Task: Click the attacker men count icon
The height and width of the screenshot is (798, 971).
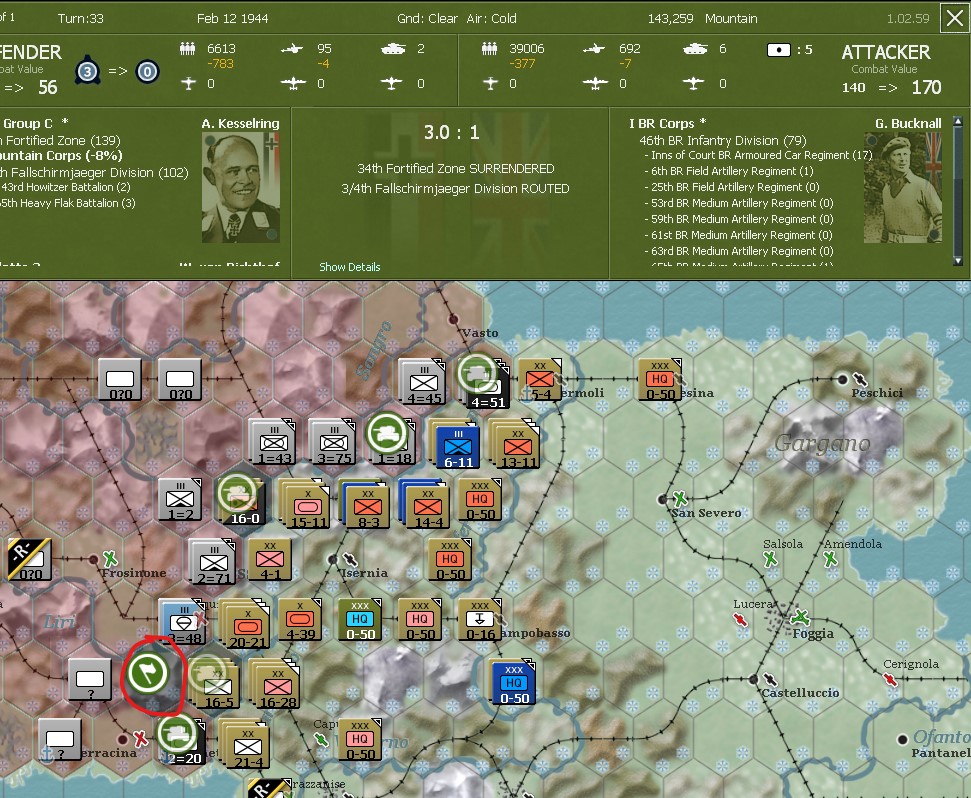Action: [x=489, y=49]
